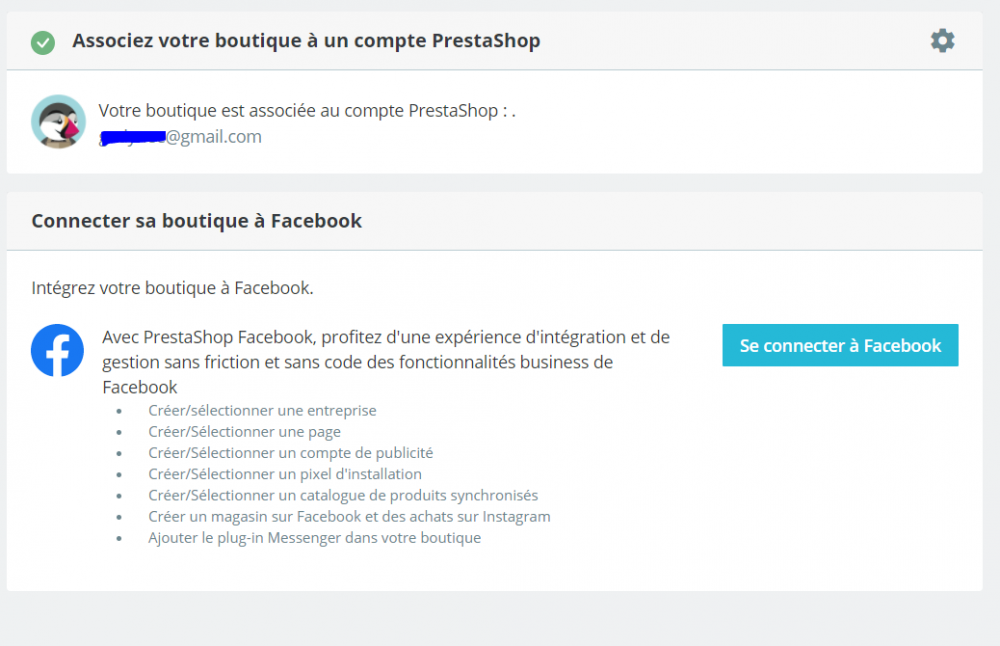Click the PrestaShop Facebook description paragraph
Viewport: 1000px width, 646px height.
(x=386, y=361)
